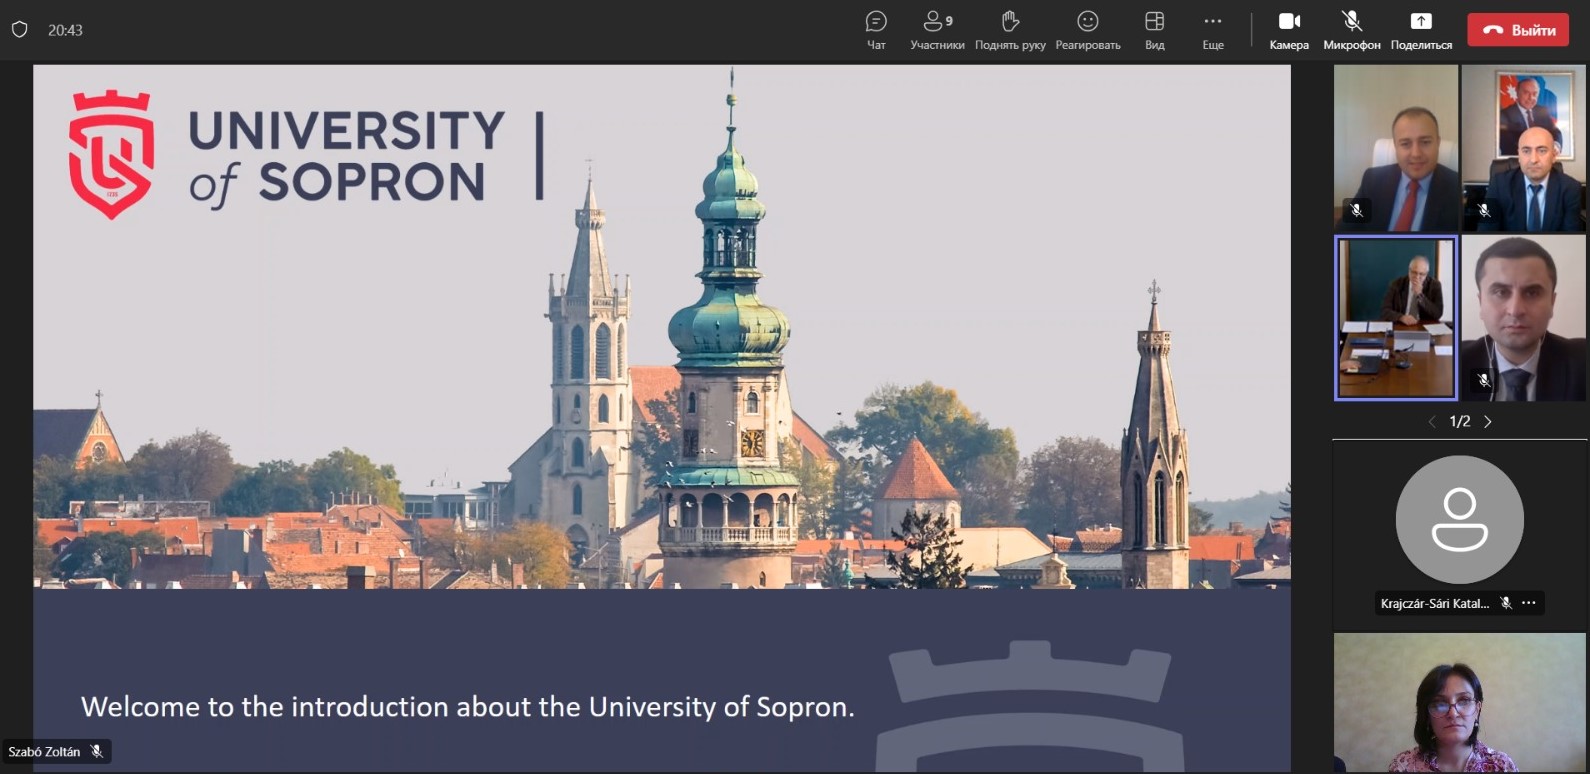Viewport: 1590px width, 774px height.
Task: Expand the More (Еще) actions menu
Action: 1212,29
